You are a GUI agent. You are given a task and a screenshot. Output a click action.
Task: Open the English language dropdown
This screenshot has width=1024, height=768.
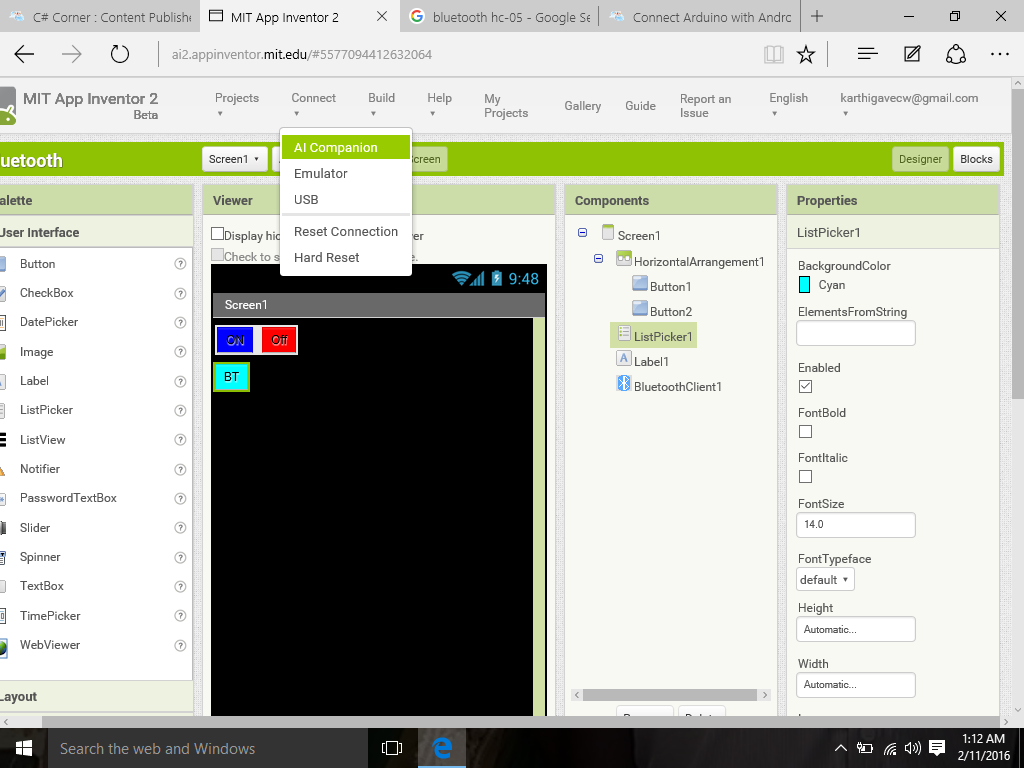click(788, 104)
